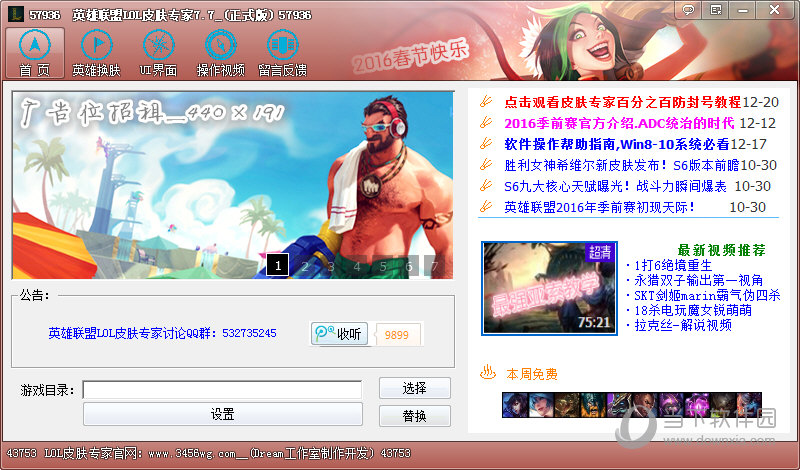The image size is (800, 470).
Task: Select the bald dark-skinned champion portrait
Action: [645, 405]
